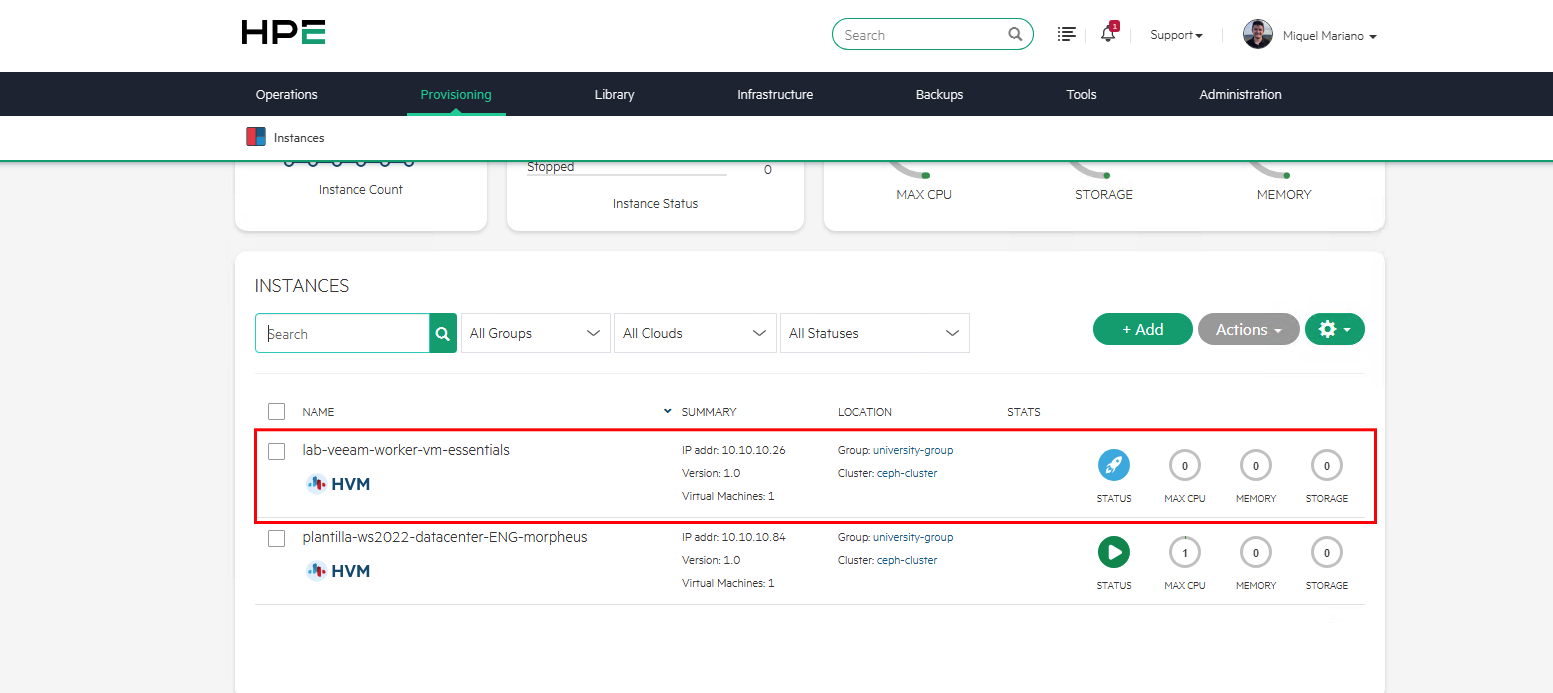This screenshot has width=1553, height=693.
Task: Click Miquel Mariano's profile avatar
Action: point(1258,34)
